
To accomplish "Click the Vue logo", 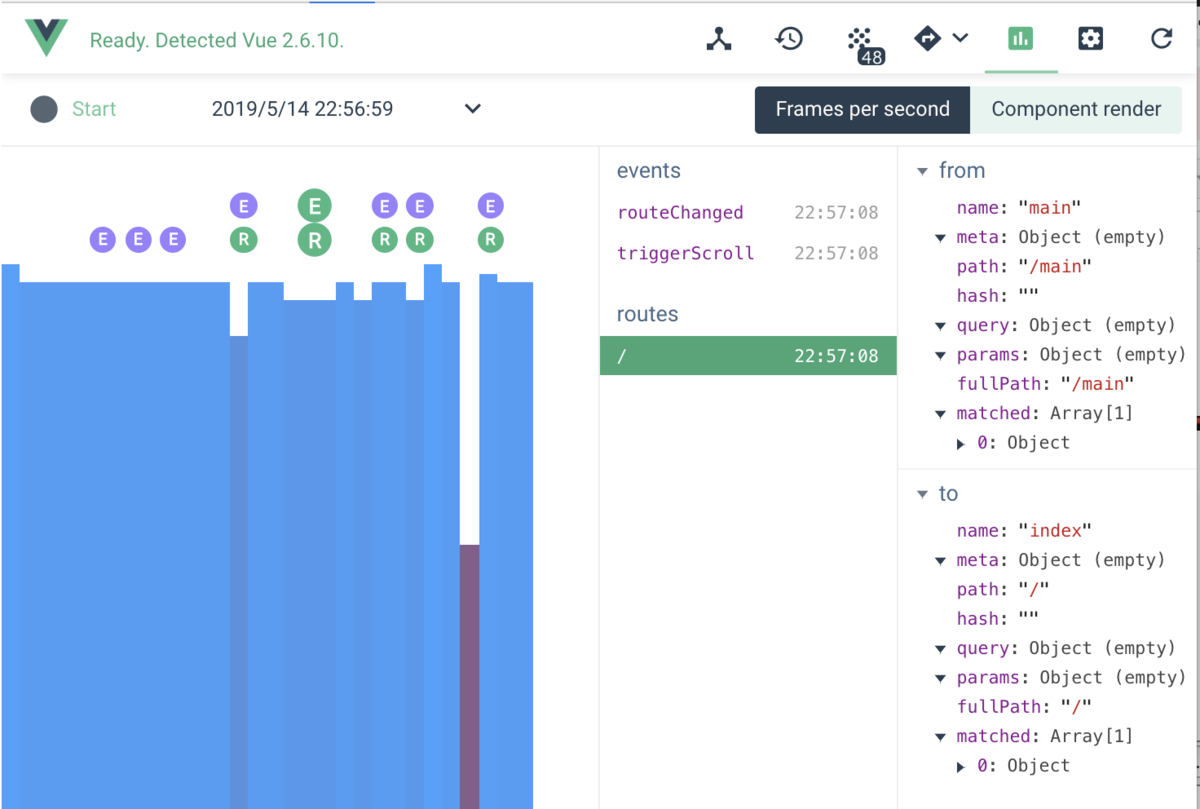I will click(x=46, y=39).
